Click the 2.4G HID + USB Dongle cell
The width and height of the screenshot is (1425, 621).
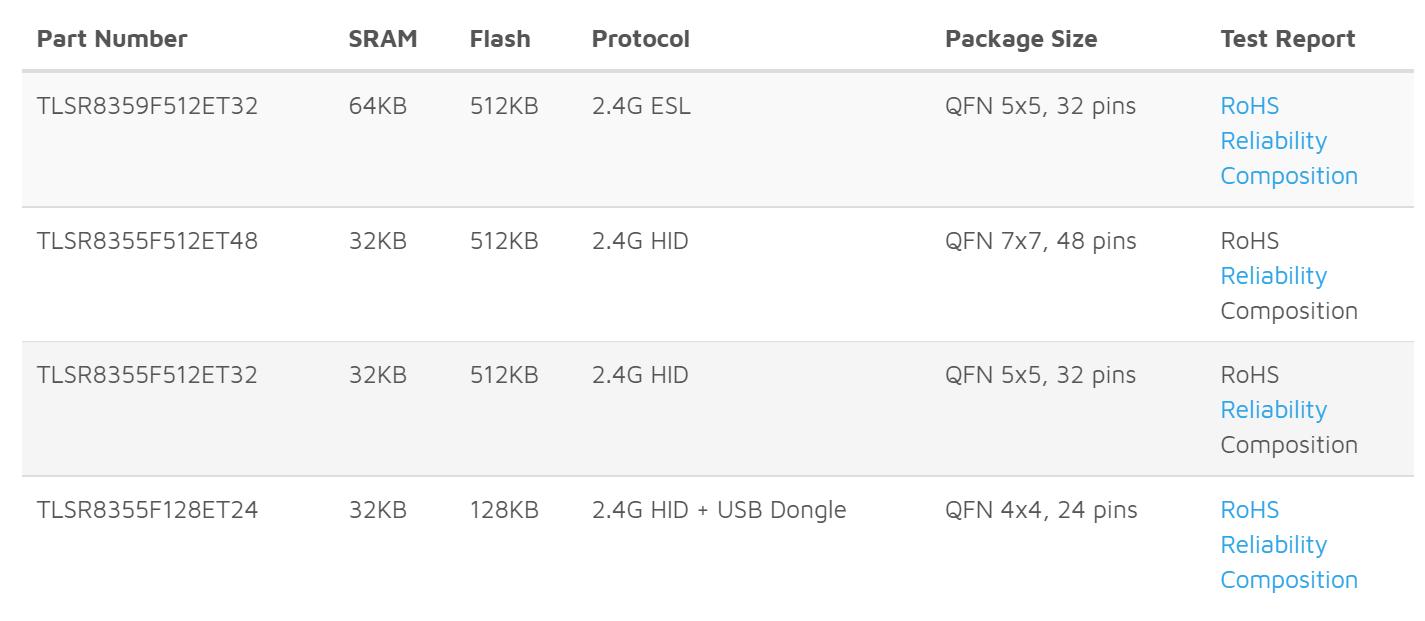pyautogui.click(x=719, y=510)
